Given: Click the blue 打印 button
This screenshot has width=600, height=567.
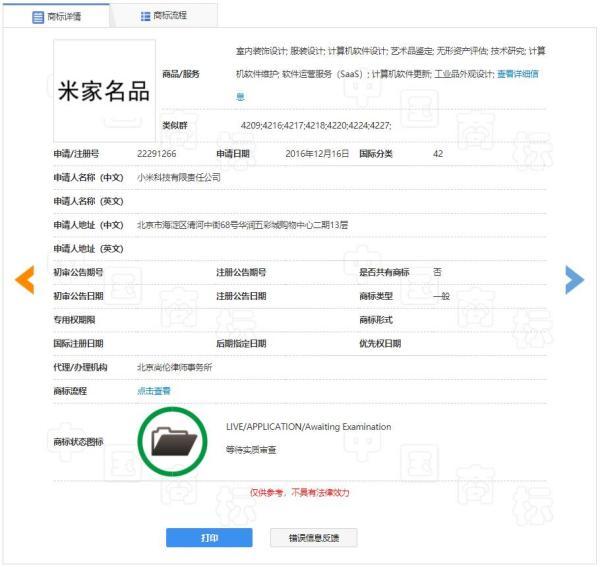Looking at the screenshot, I should (x=209, y=538).
